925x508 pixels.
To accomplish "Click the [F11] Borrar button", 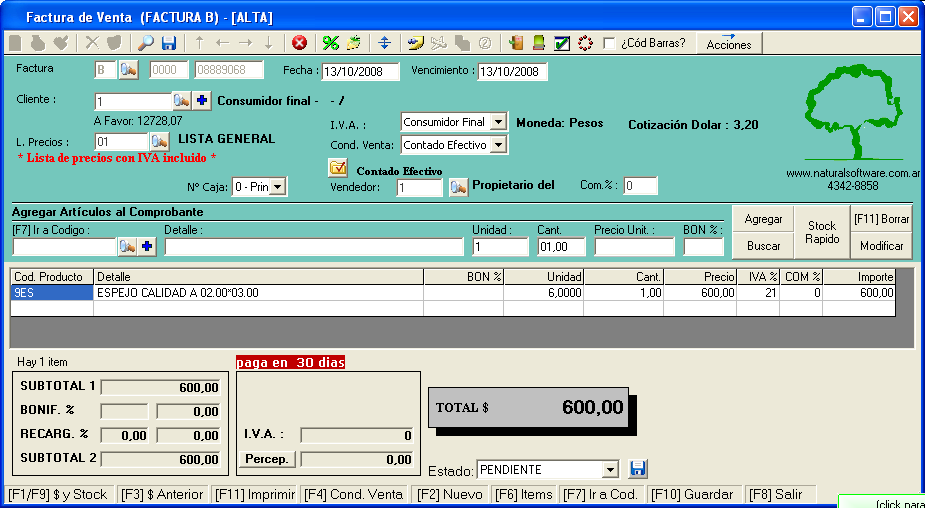I will 881,219.
